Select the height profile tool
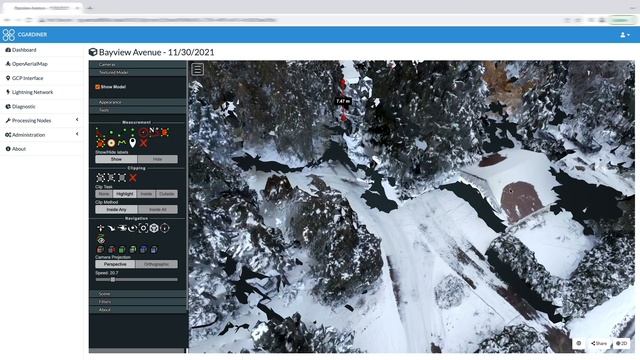This screenshot has width=640, height=360. [x=122, y=143]
